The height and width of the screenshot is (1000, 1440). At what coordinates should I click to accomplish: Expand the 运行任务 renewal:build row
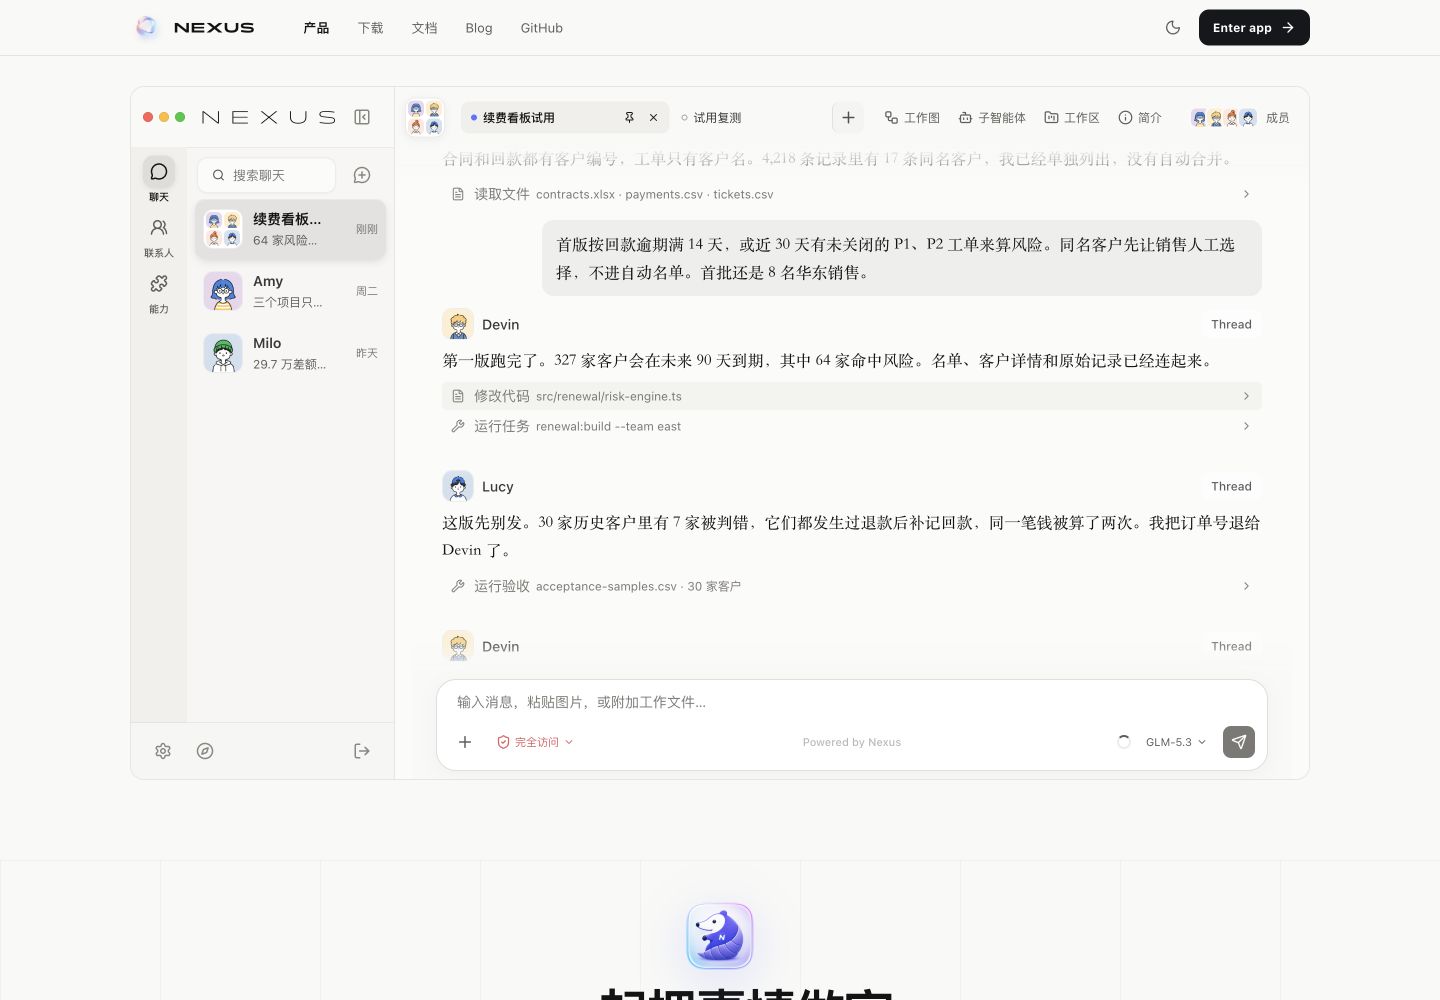click(852, 426)
